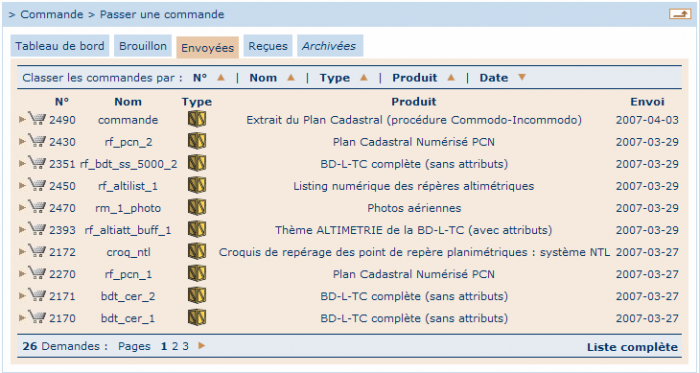
Task: Click the type icon of rf_pcn_1
Action: pyautogui.click(x=197, y=273)
